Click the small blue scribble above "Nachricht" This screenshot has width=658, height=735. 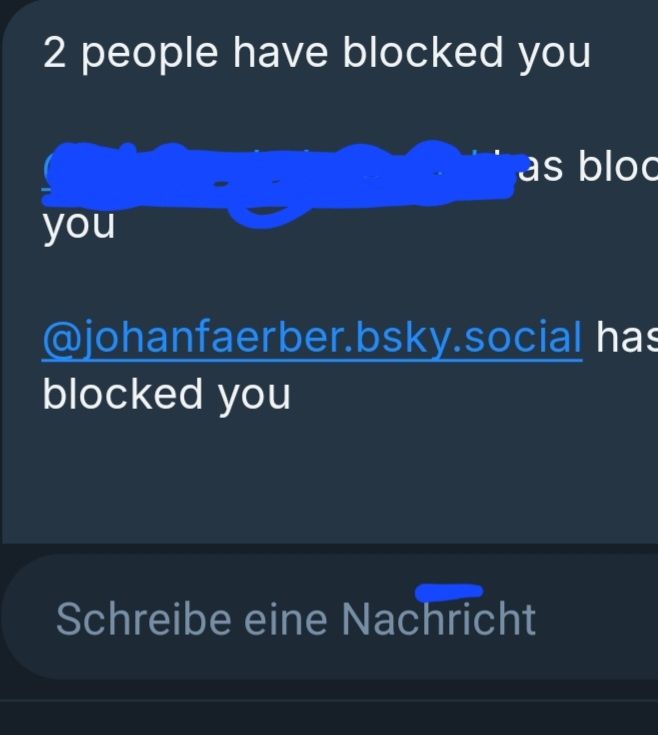pyautogui.click(x=449, y=592)
